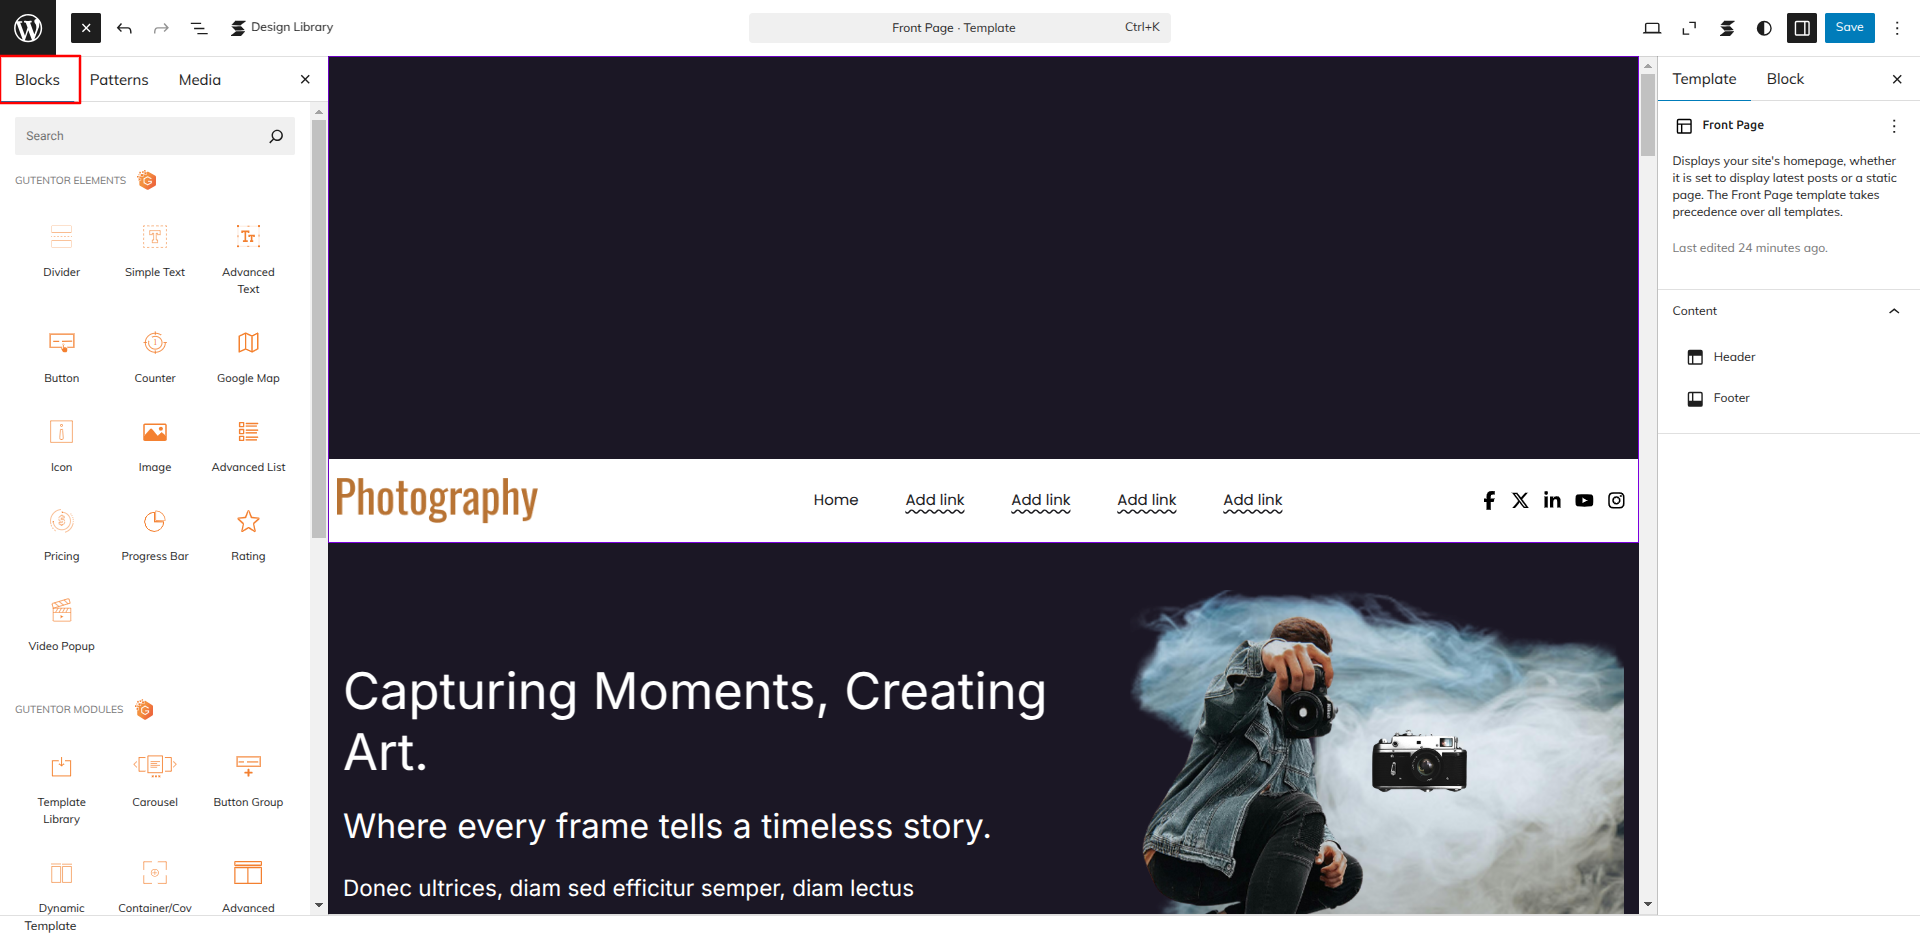The width and height of the screenshot is (1920, 938).
Task: Switch to the Patterns tab
Action: tap(119, 80)
